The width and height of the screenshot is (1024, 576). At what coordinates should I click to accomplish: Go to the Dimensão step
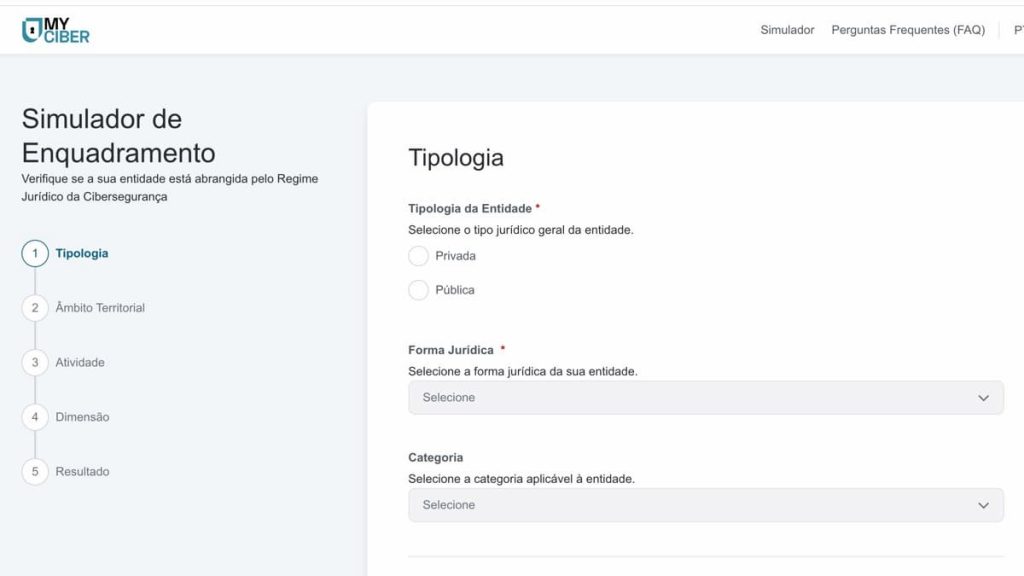click(82, 417)
